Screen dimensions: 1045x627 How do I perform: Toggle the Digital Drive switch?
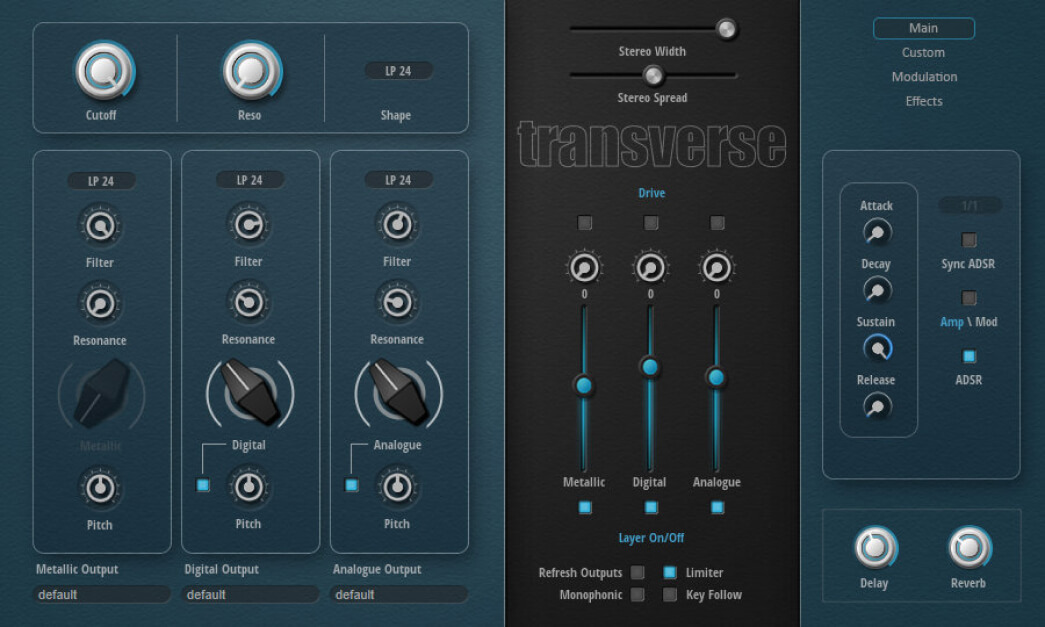(x=650, y=223)
